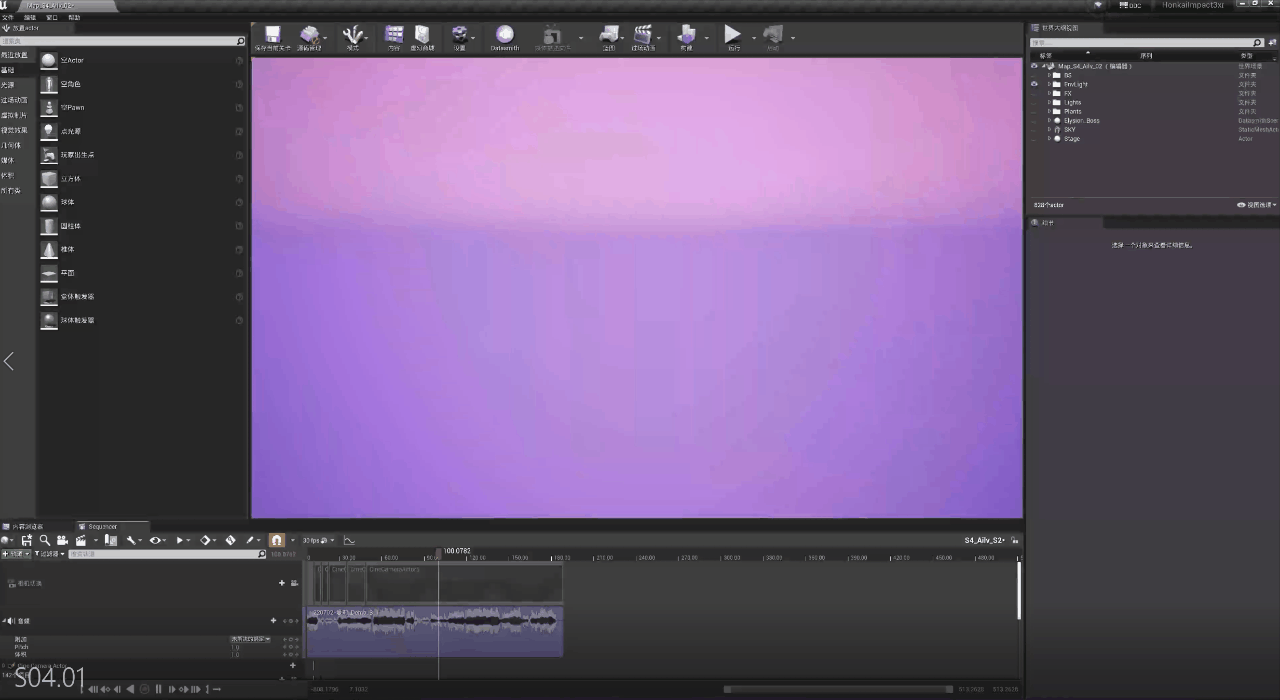The height and width of the screenshot is (700, 1280).
Task: Collapse the audio track expander arrow
Action: [x=5, y=621]
